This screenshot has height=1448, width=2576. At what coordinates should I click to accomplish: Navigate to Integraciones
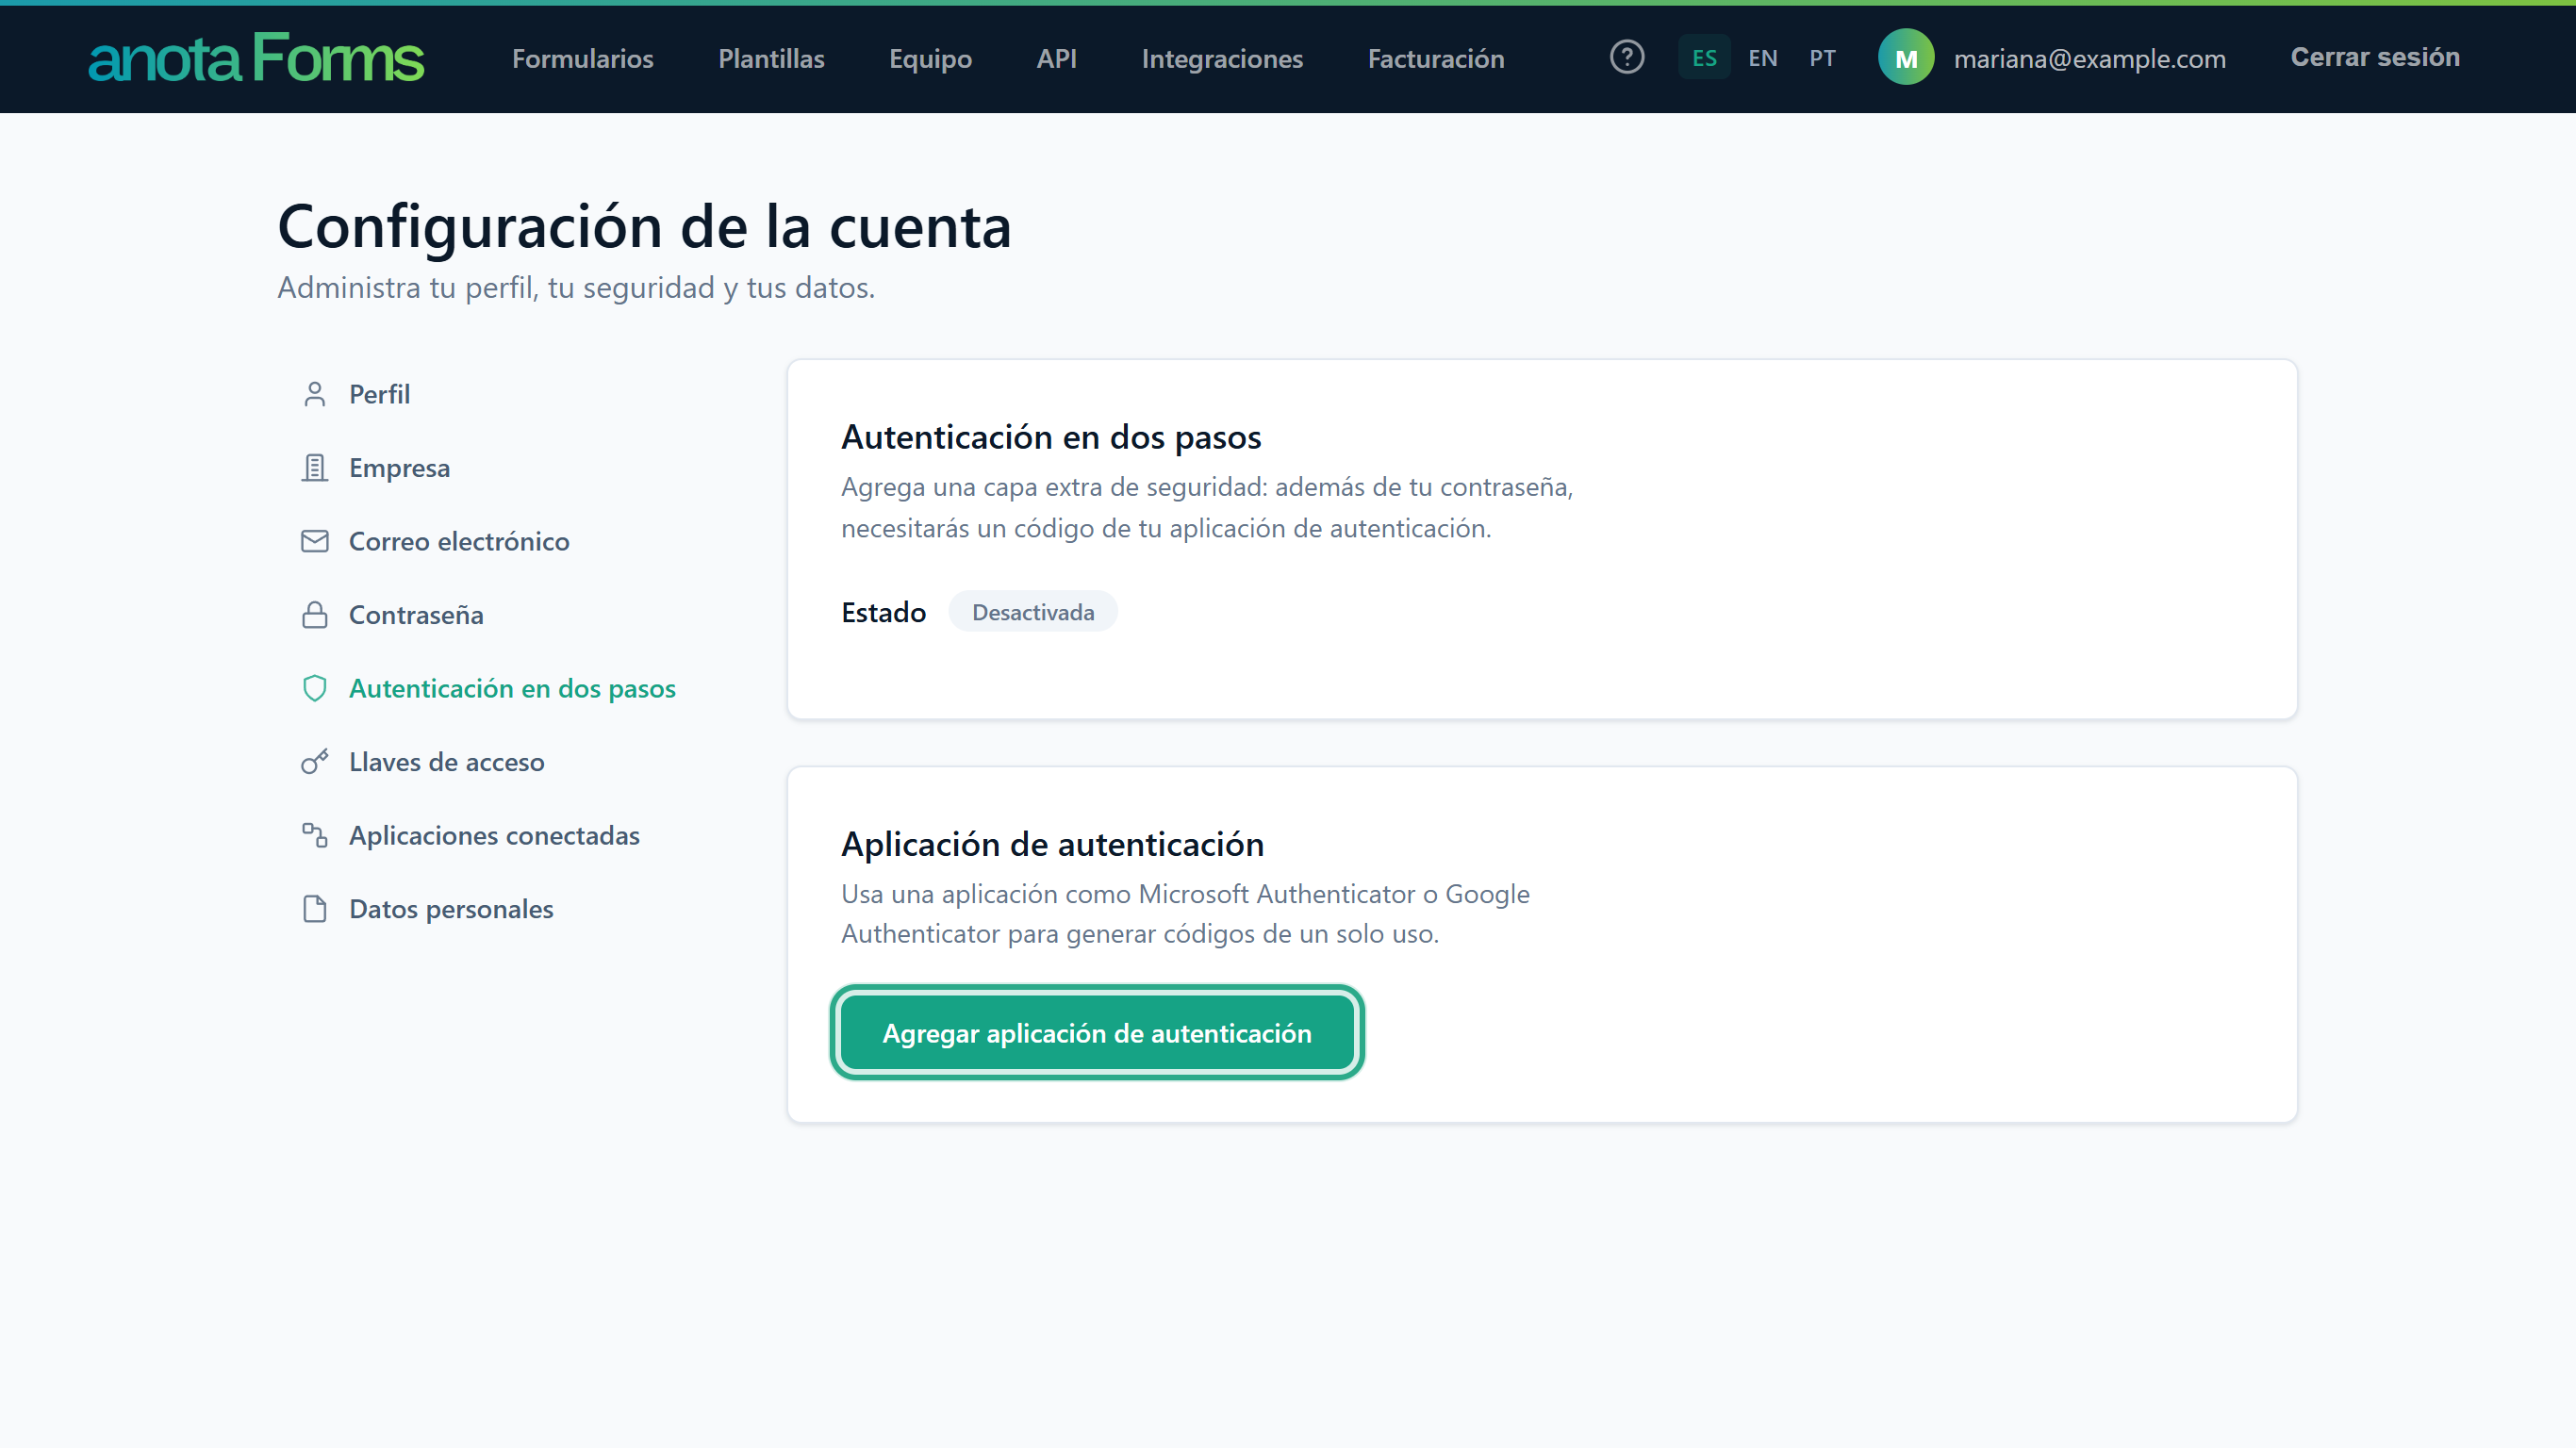tap(1222, 58)
